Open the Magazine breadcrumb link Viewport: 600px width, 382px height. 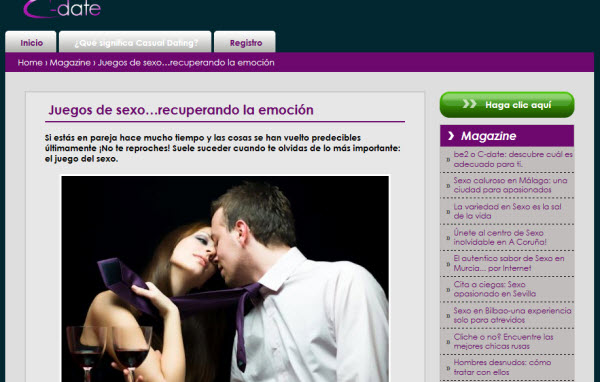pyautogui.click(x=70, y=62)
